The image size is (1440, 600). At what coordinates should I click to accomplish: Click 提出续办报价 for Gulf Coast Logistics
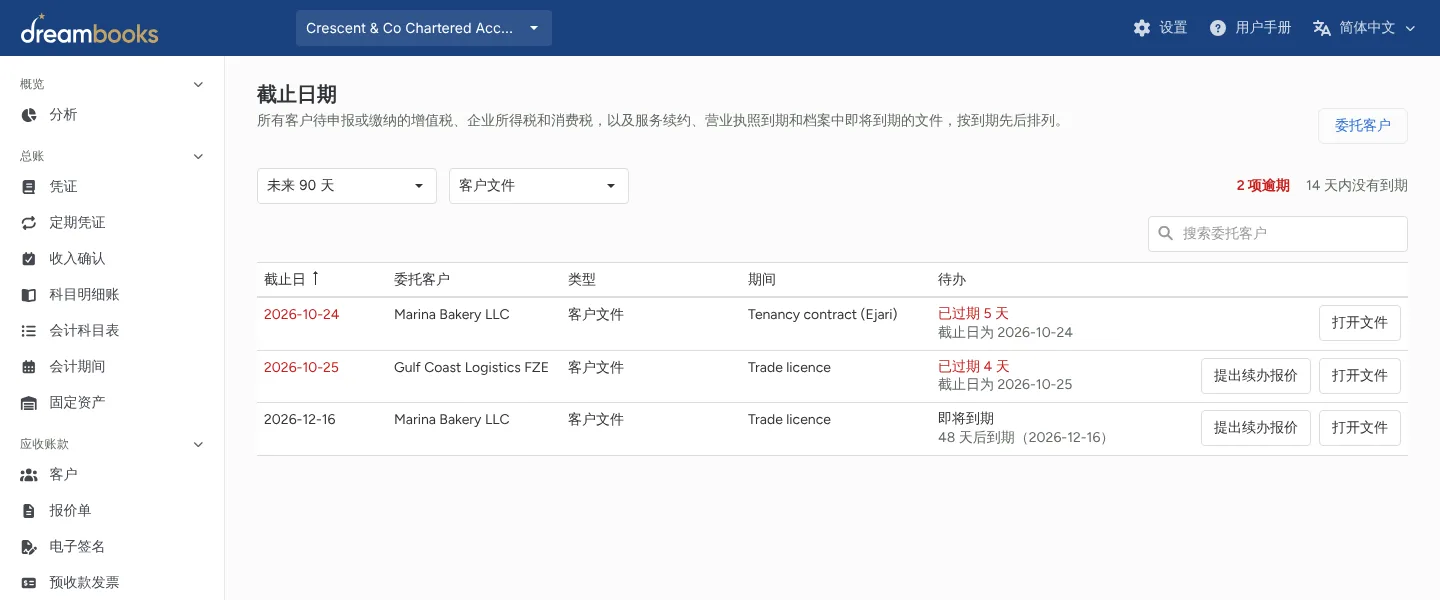(x=1256, y=376)
